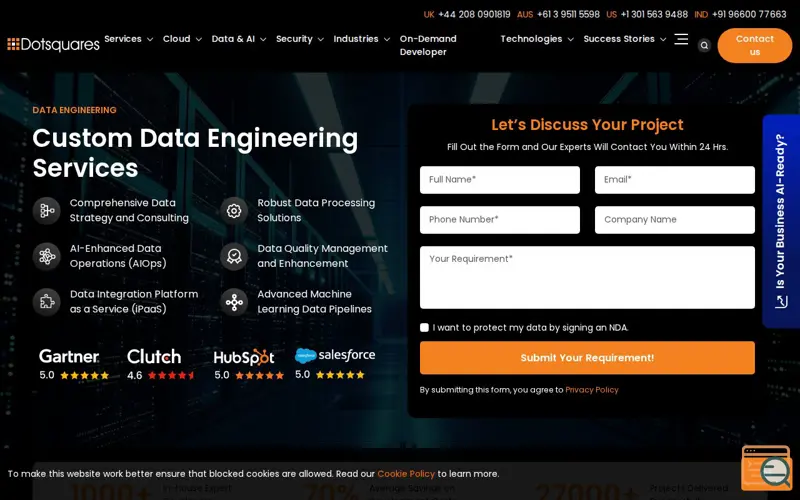Click Data Quality Management and Enhancement text

(x=322, y=256)
